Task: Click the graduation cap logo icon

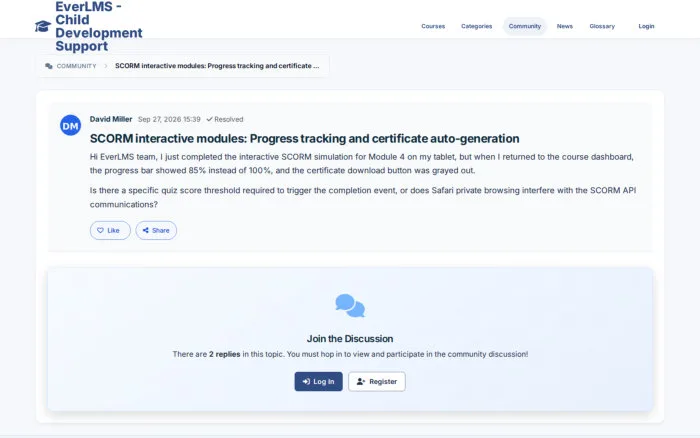Action: click(x=43, y=26)
